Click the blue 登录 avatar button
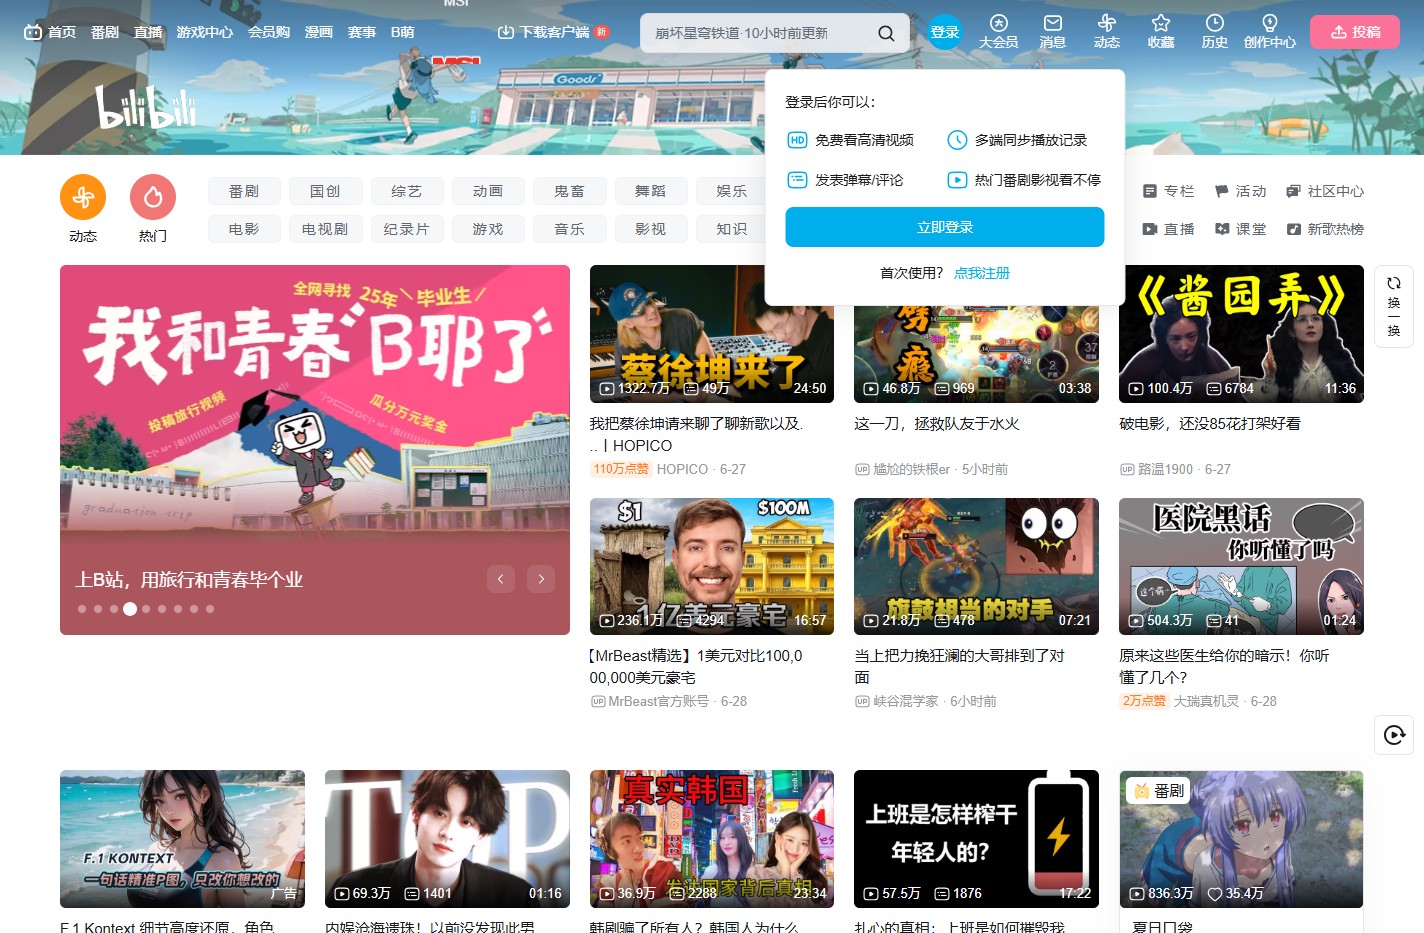 944,32
